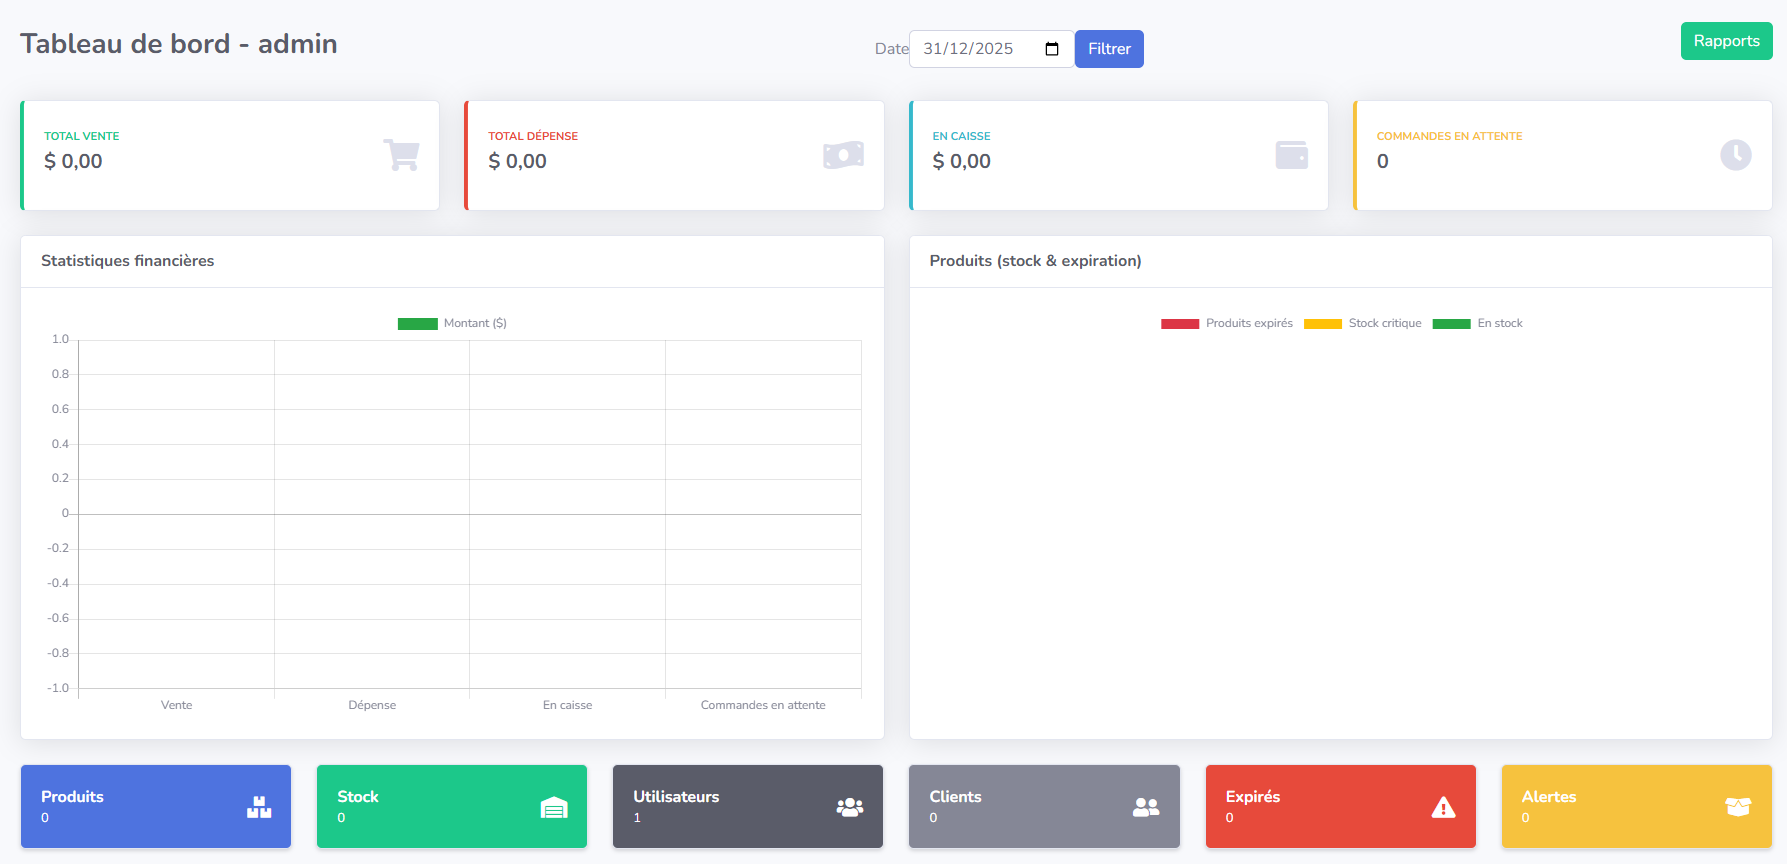Open the Expirés tile
Screen dimensions: 1787x864
1340,807
